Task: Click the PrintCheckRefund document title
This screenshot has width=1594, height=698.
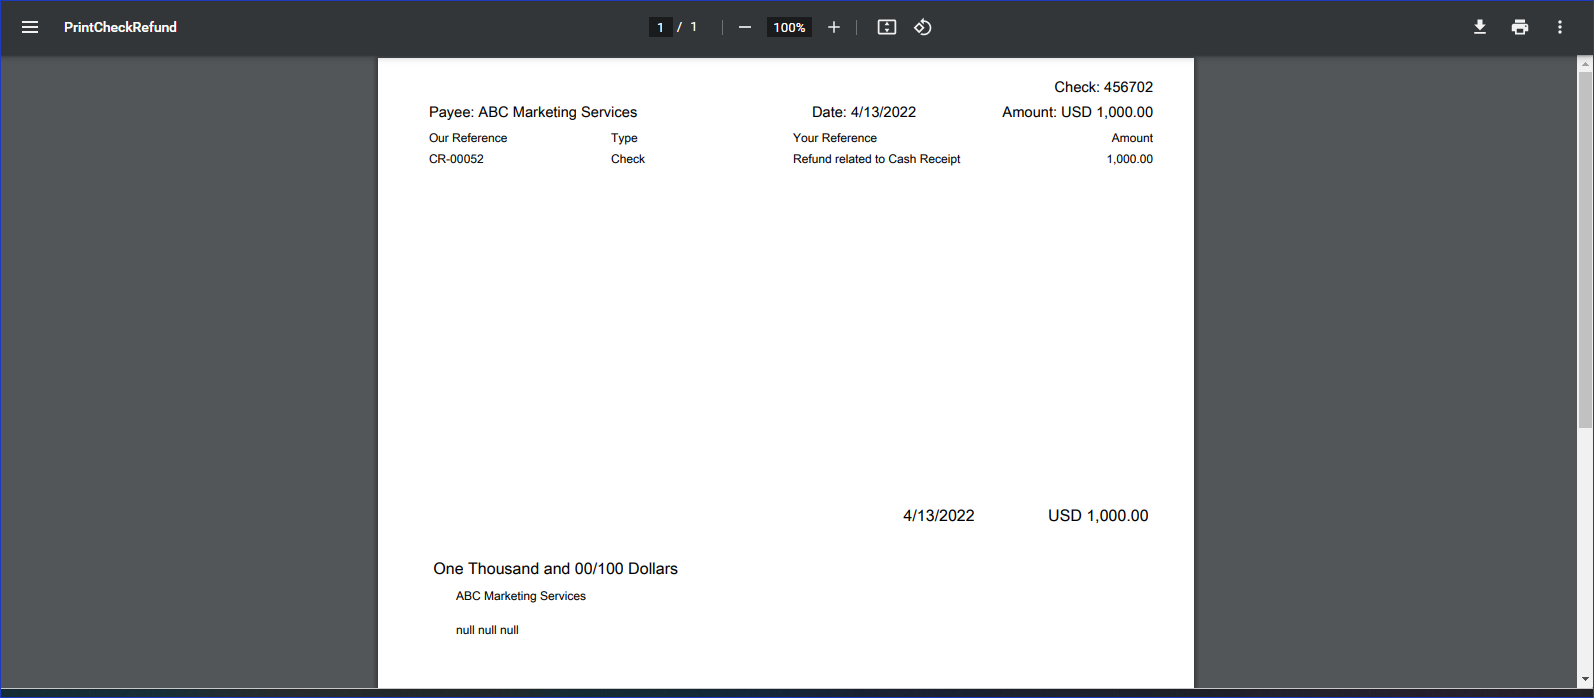Action: [x=120, y=27]
